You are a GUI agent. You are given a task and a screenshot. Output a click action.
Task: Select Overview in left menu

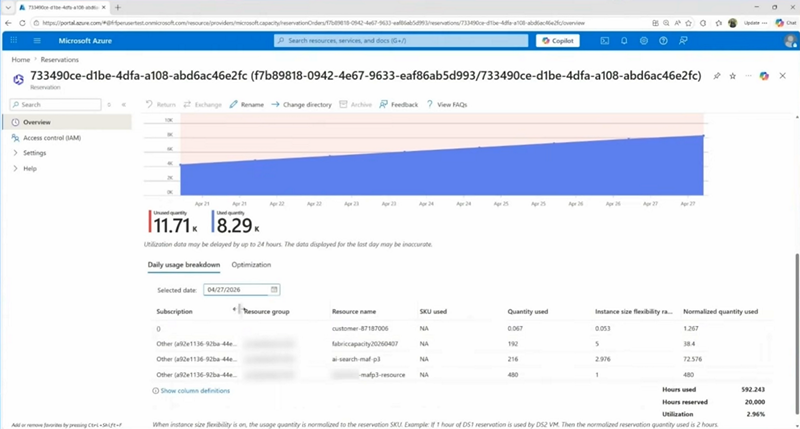point(67,122)
